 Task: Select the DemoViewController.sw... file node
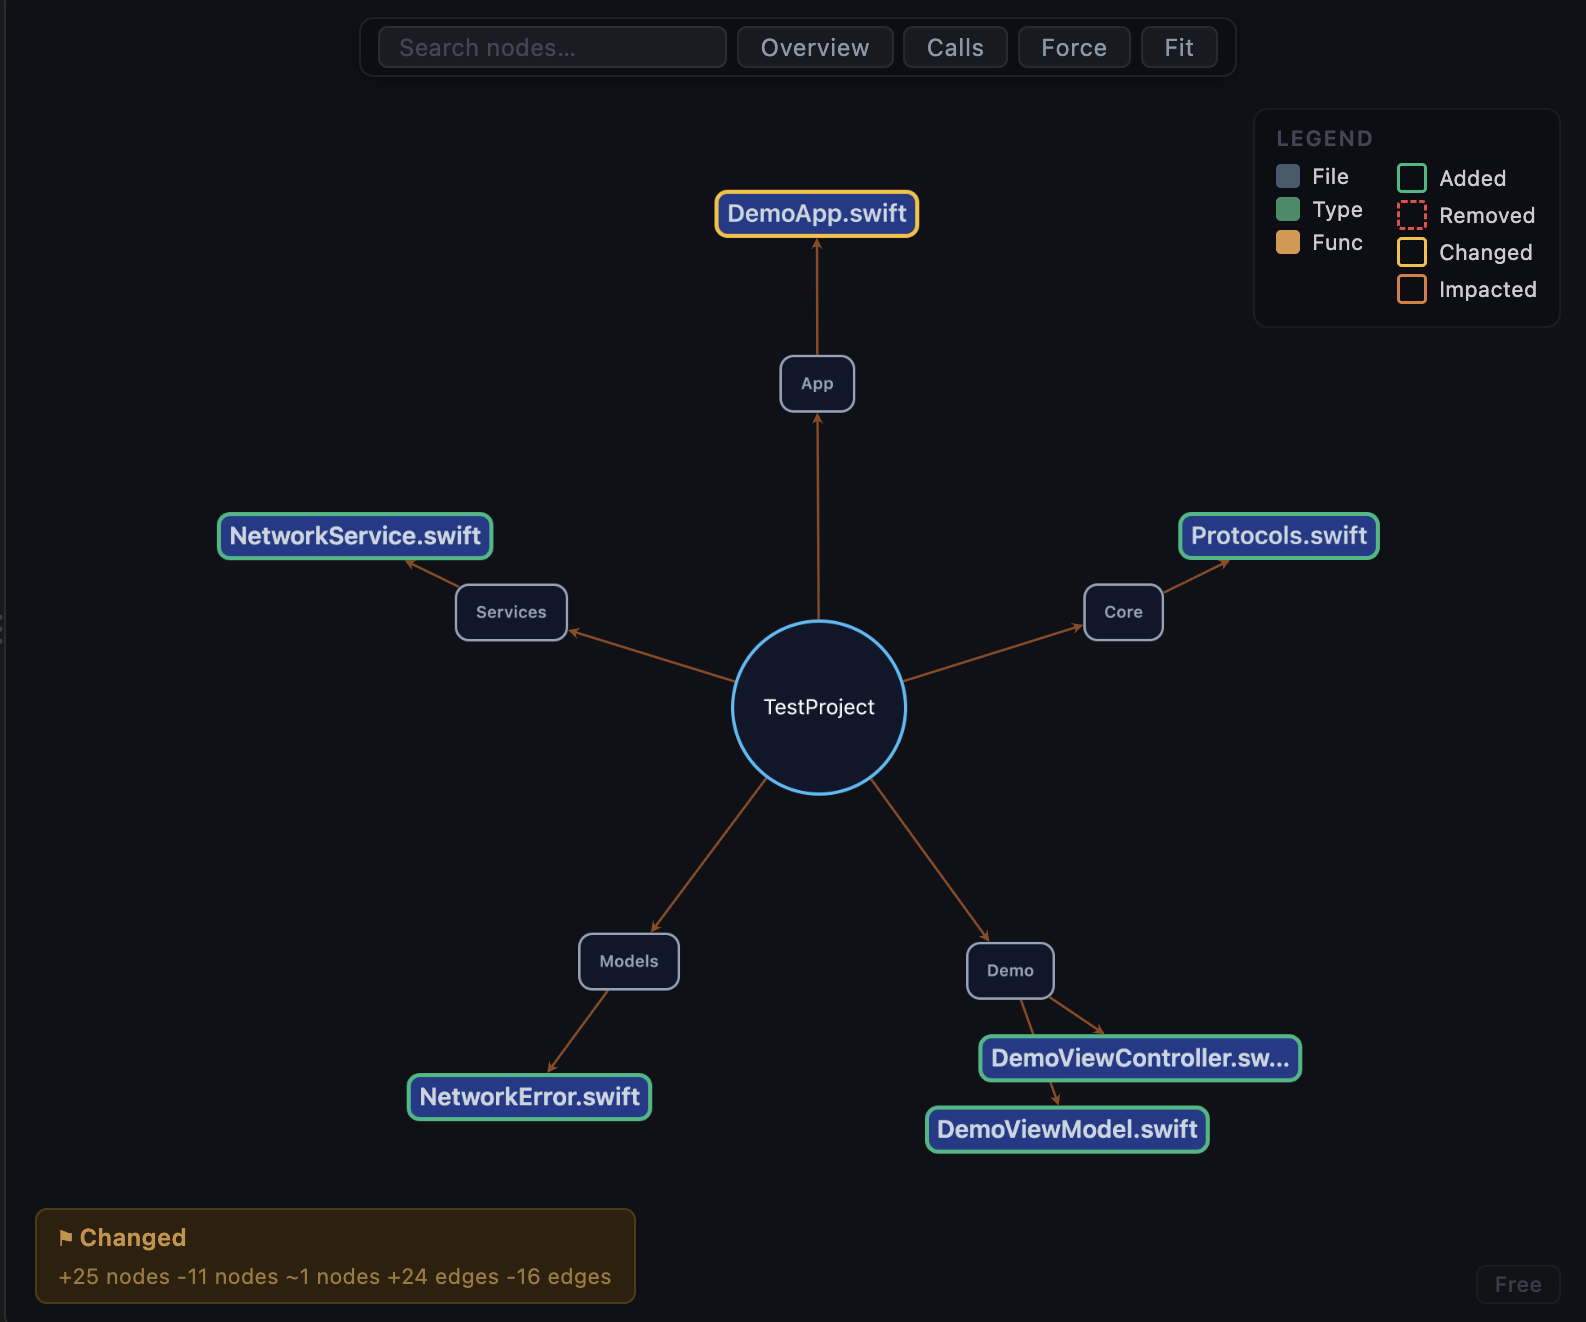1140,1058
